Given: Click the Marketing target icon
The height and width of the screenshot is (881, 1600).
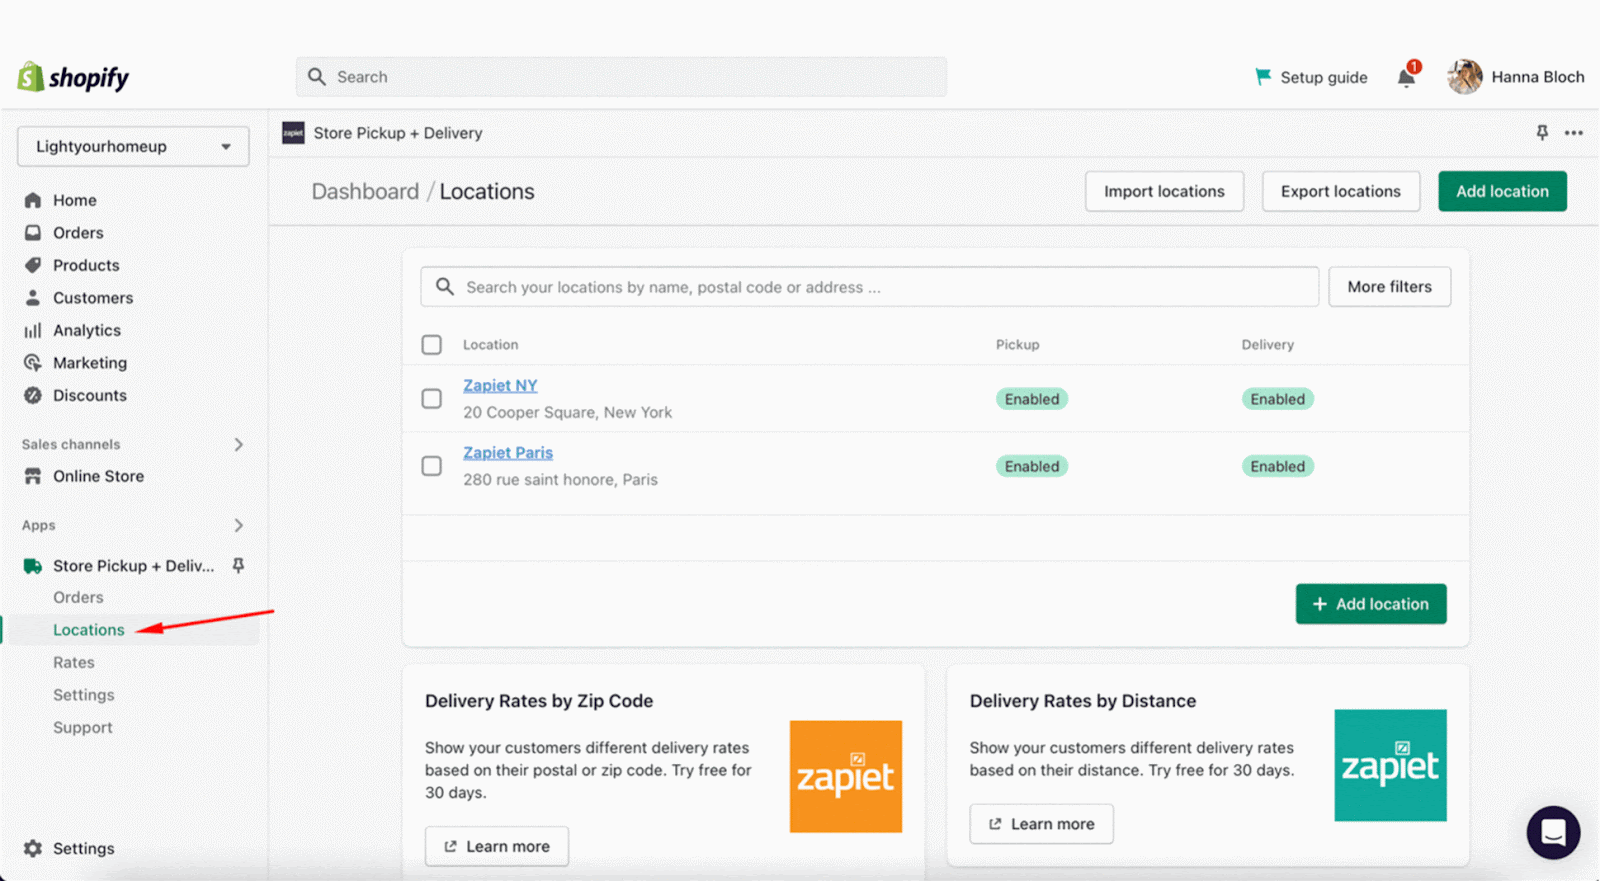Looking at the screenshot, I should [x=33, y=363].
